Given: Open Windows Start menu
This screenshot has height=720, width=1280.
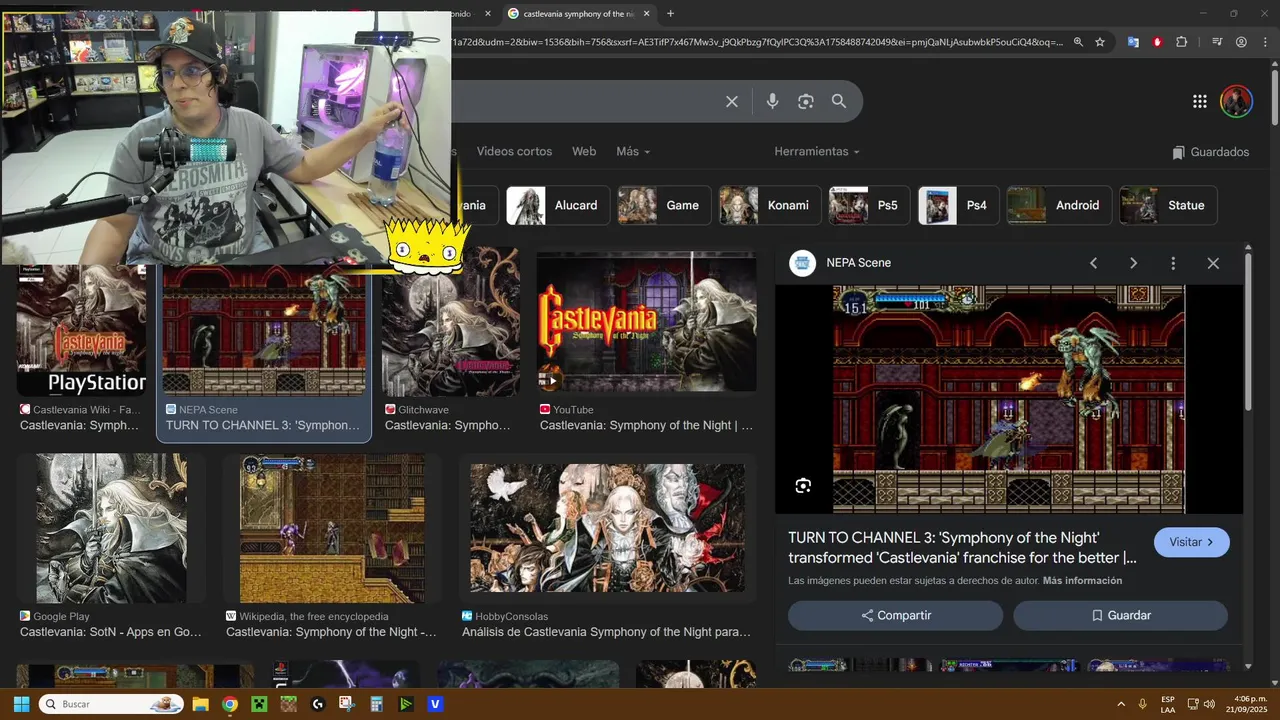Looking at the screenshot, I should [21, 704].
